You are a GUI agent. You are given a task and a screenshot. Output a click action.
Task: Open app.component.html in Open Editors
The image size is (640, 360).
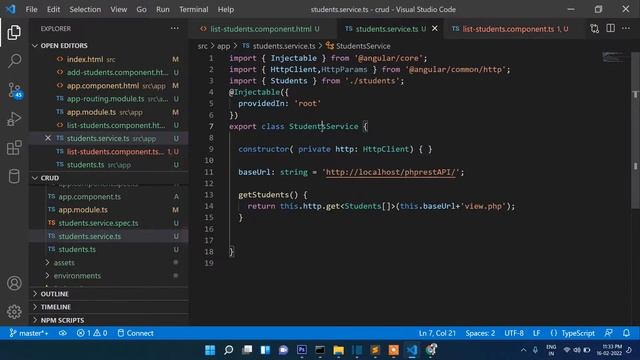click(109, 86)
